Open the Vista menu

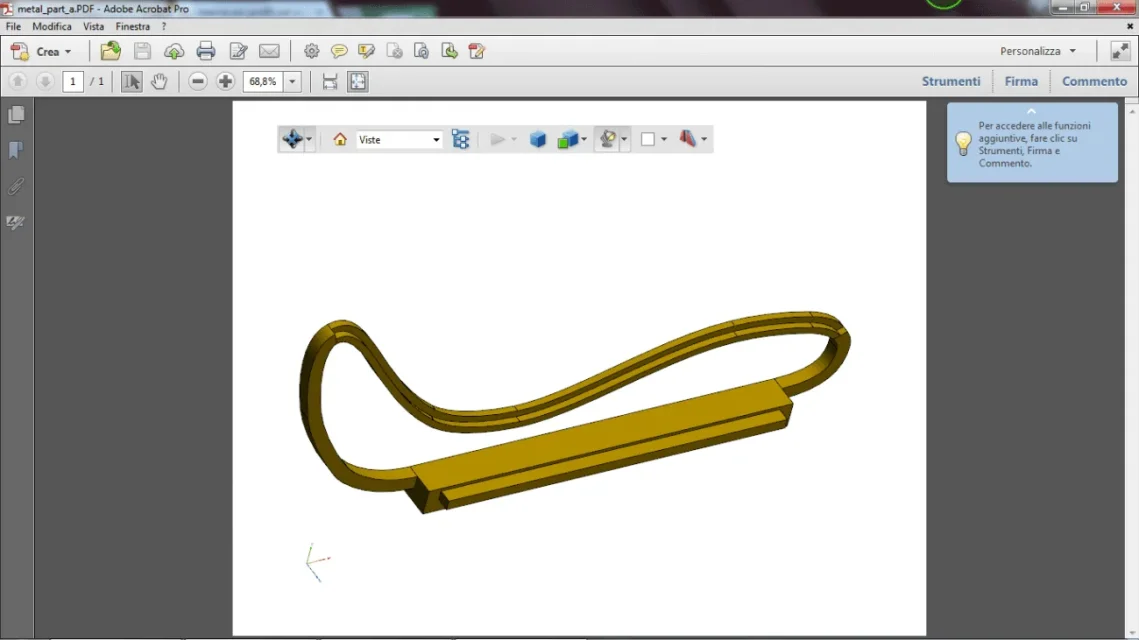(93, 26)
